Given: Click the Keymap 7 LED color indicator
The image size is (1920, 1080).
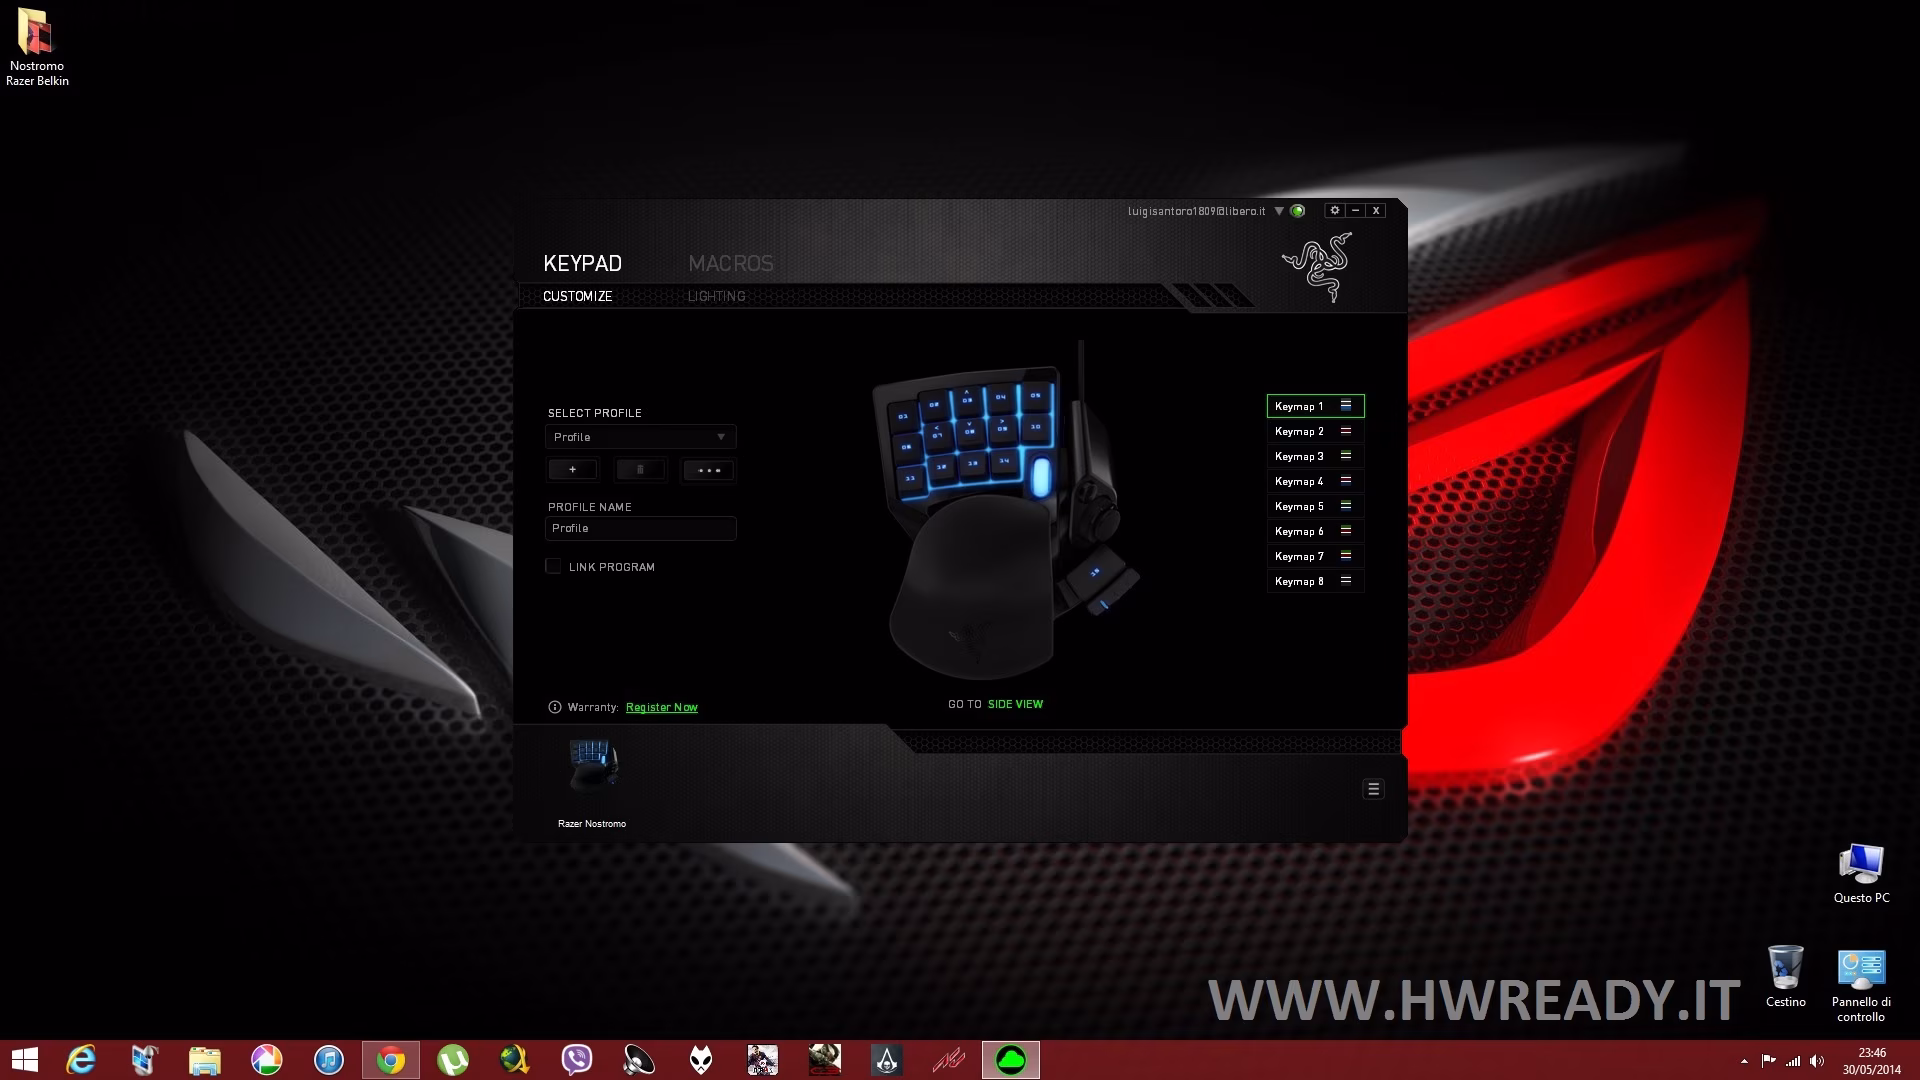Looking at the screenshot, I should pos(1346,556).
